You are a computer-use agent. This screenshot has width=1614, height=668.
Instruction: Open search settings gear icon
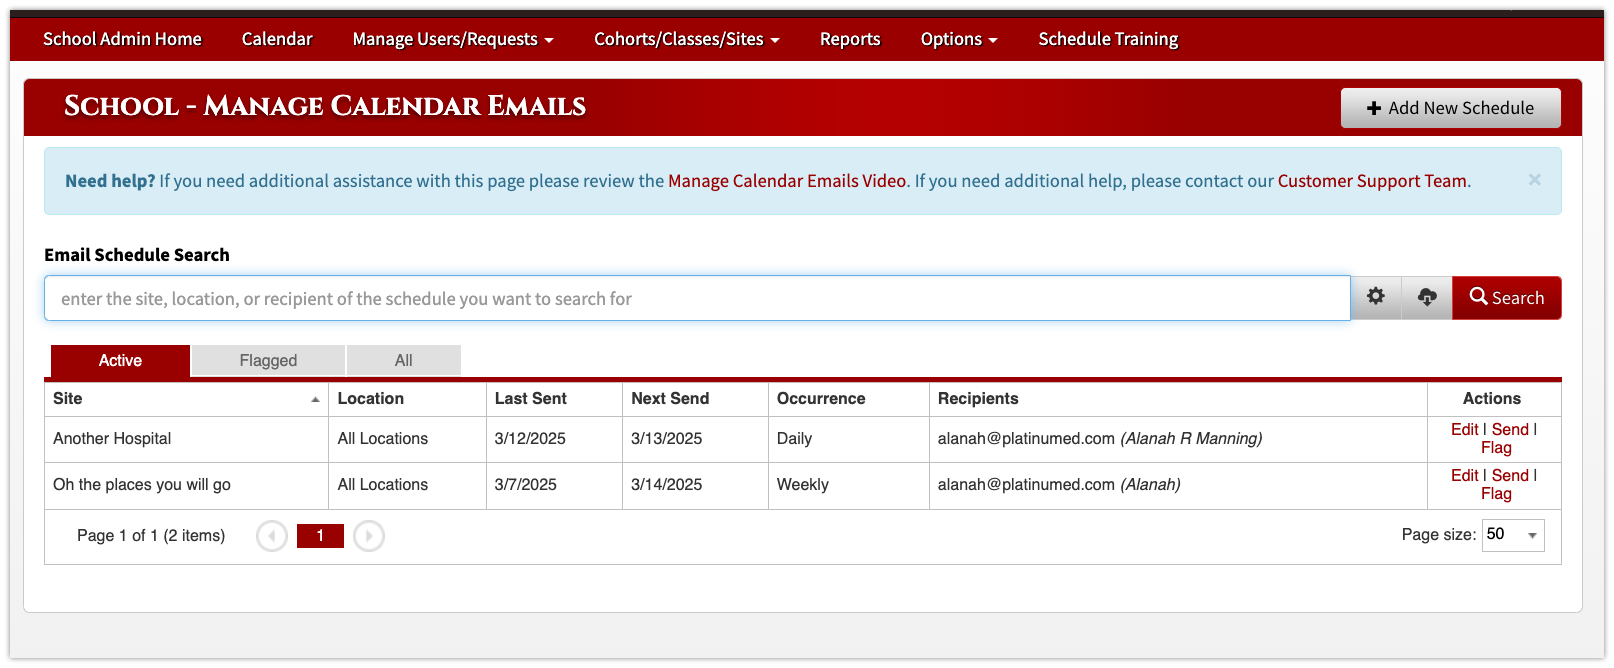pyautogui.click(x=1376, y=297)
